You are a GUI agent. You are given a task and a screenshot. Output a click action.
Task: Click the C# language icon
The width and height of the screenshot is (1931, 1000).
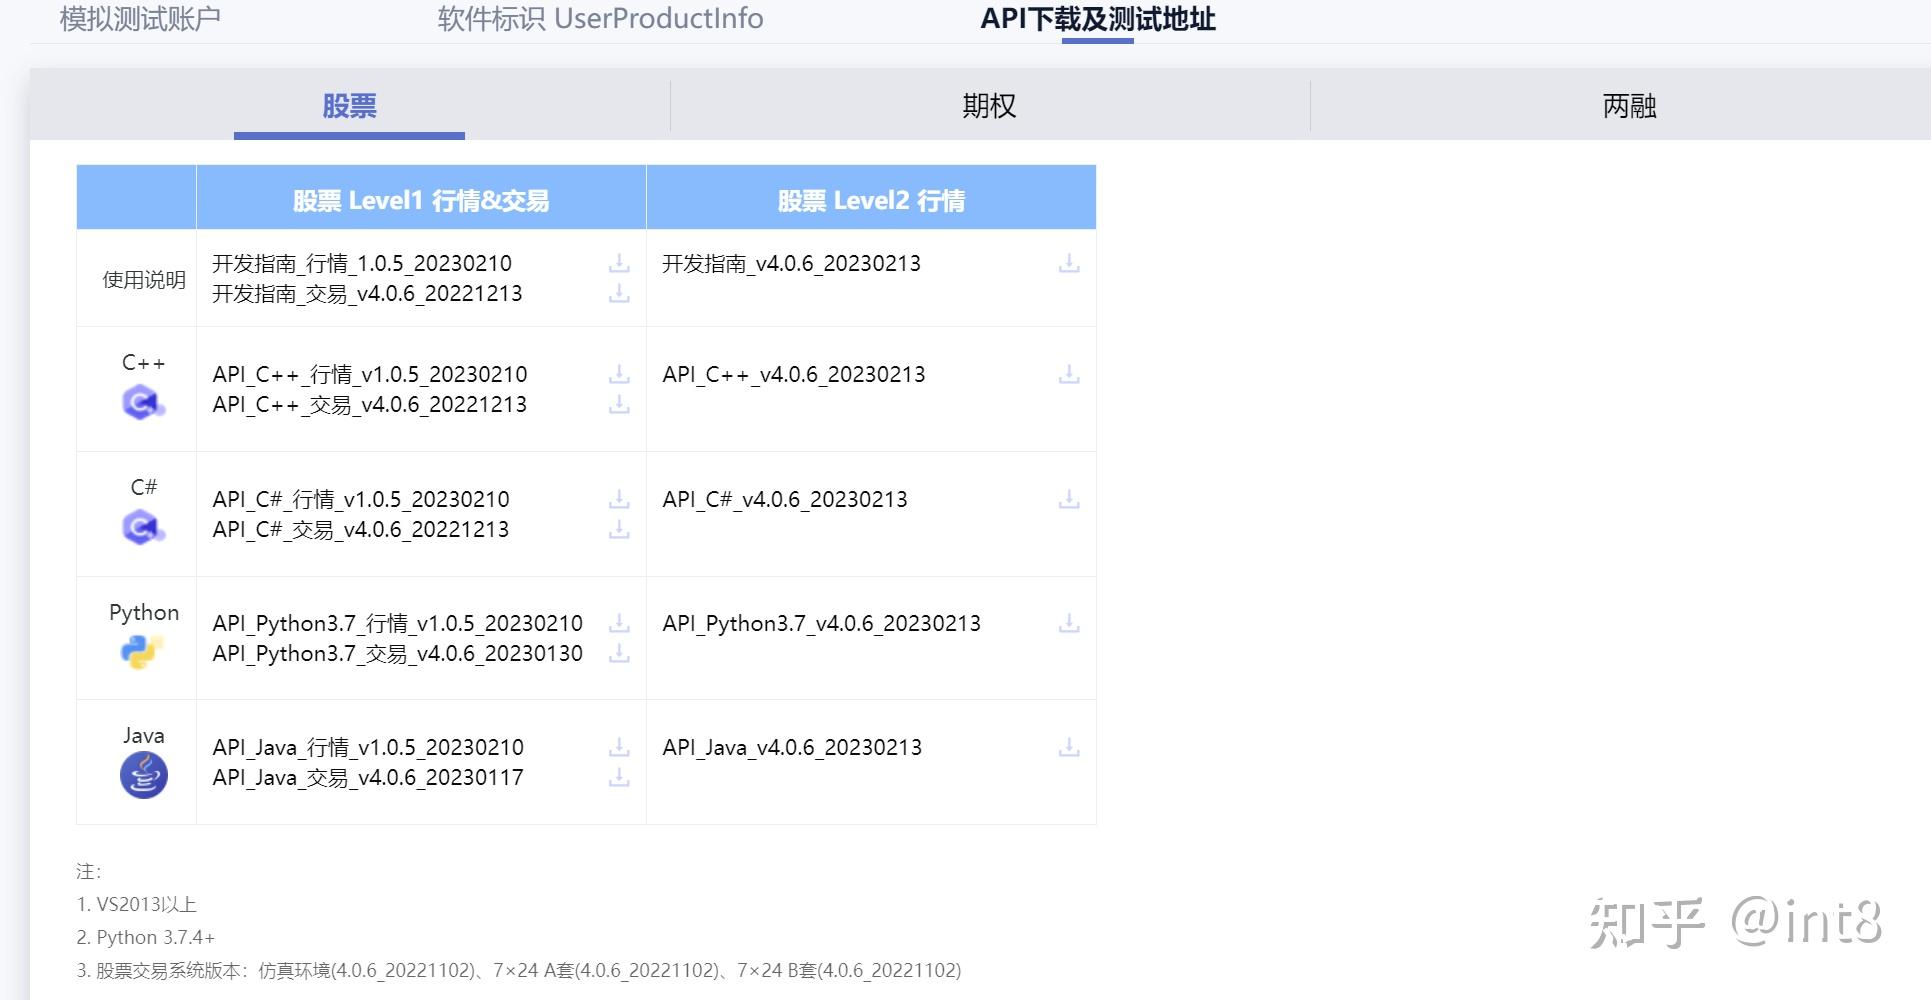pyautogui.click(x=140, y=528)
